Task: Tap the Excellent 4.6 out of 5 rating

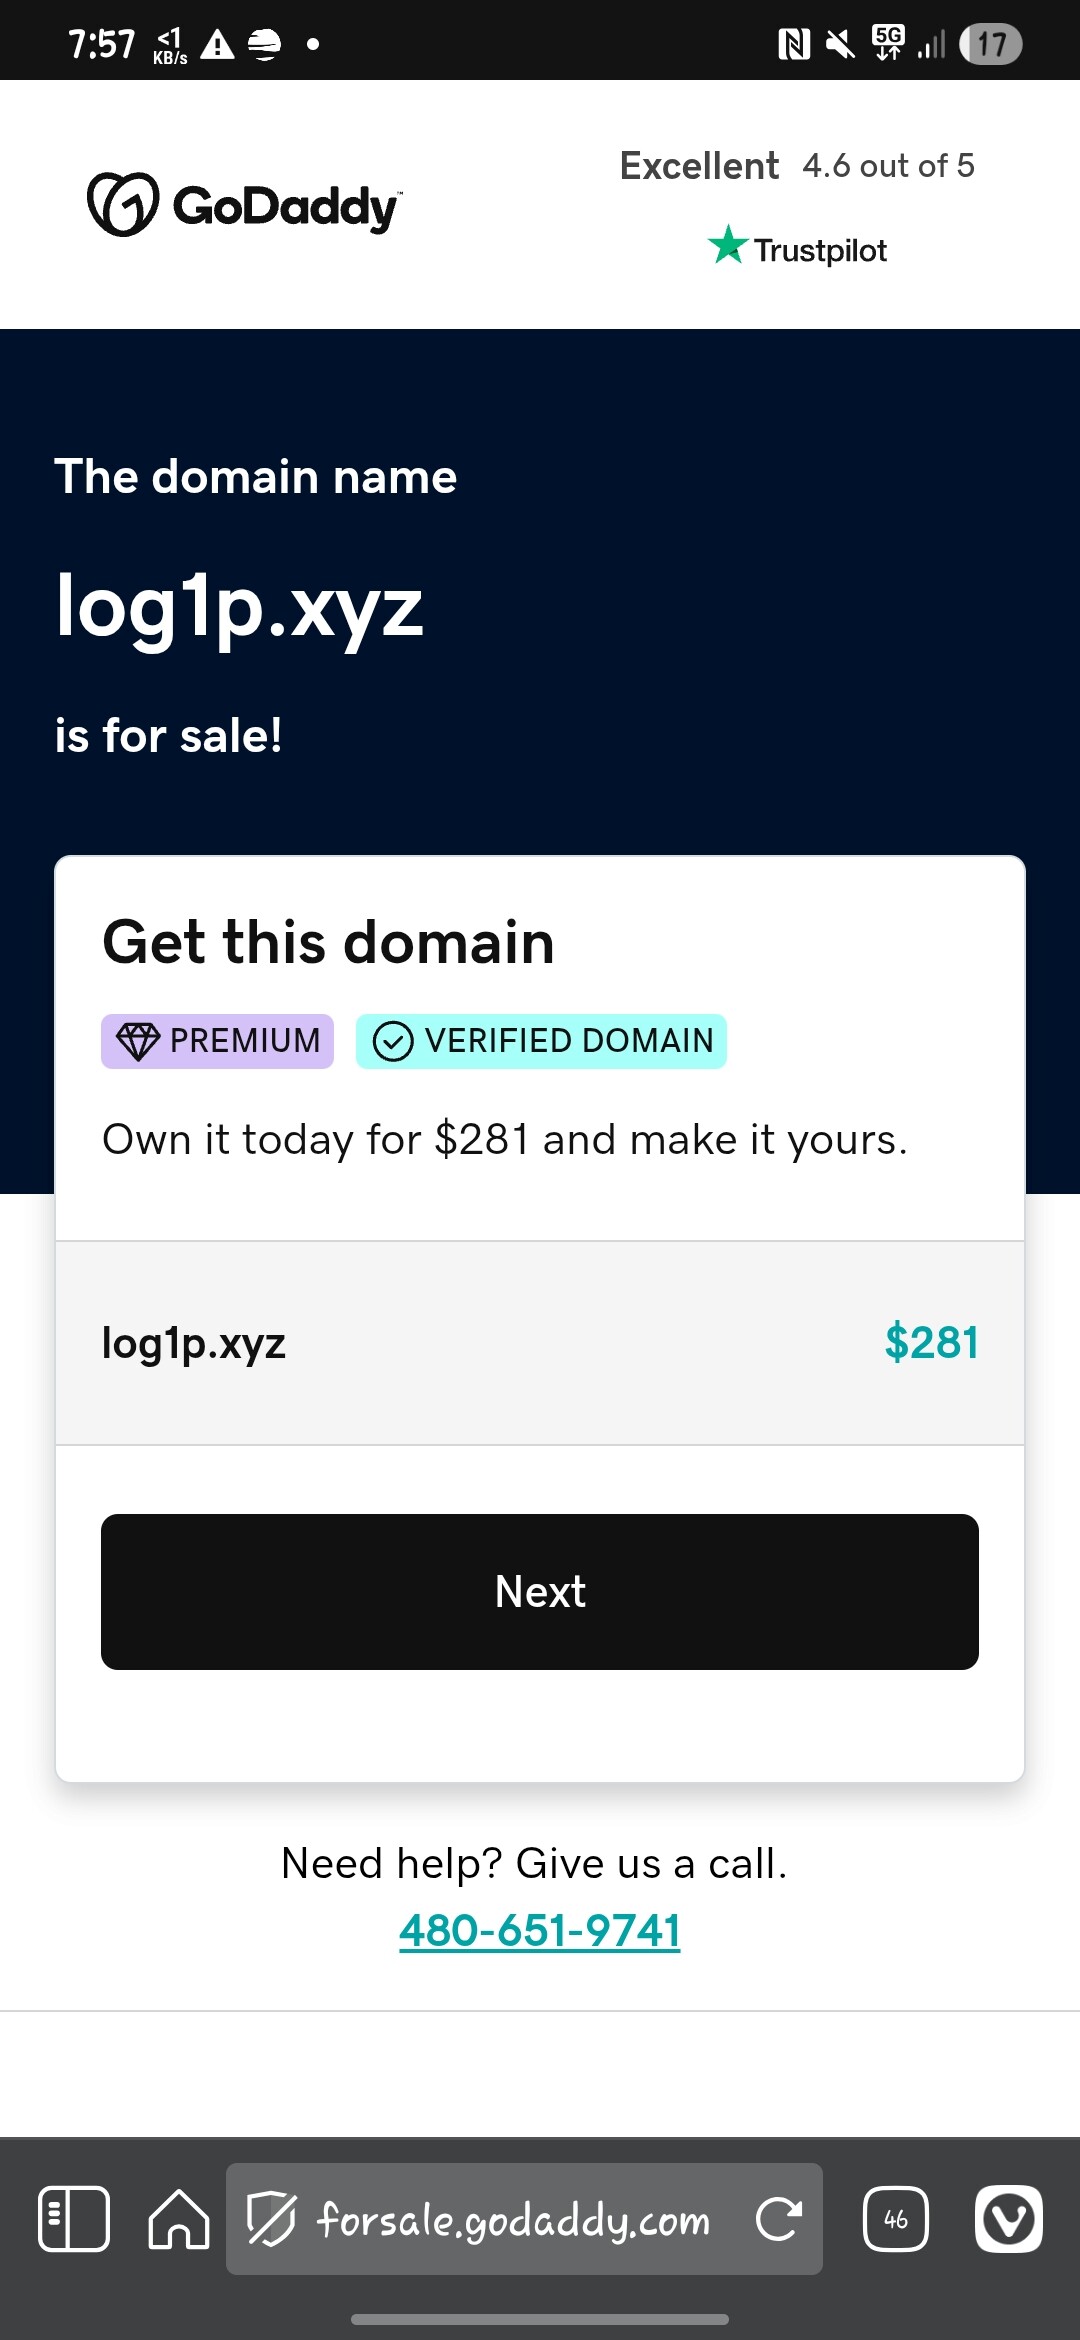Action: pos(797,166)
